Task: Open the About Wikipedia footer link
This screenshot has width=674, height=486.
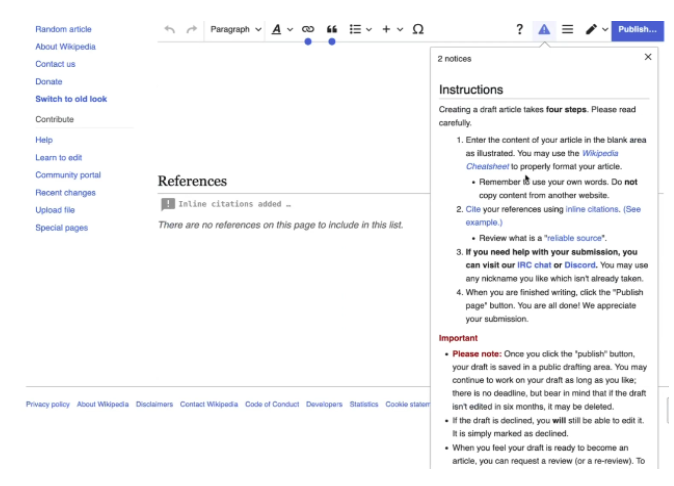Action: coord(103,404)
